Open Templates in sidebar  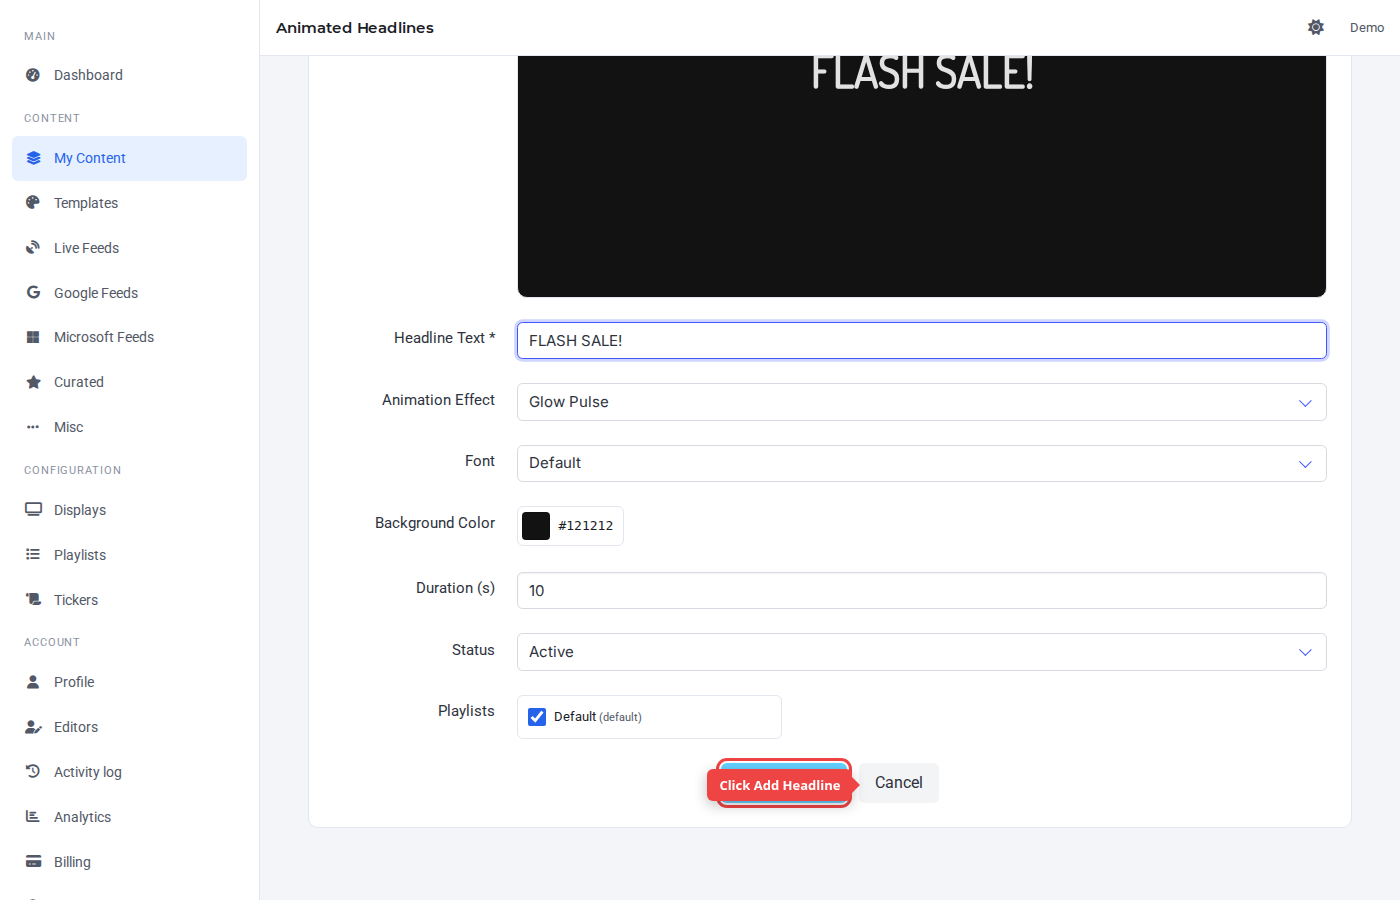[x=129, y=203]
